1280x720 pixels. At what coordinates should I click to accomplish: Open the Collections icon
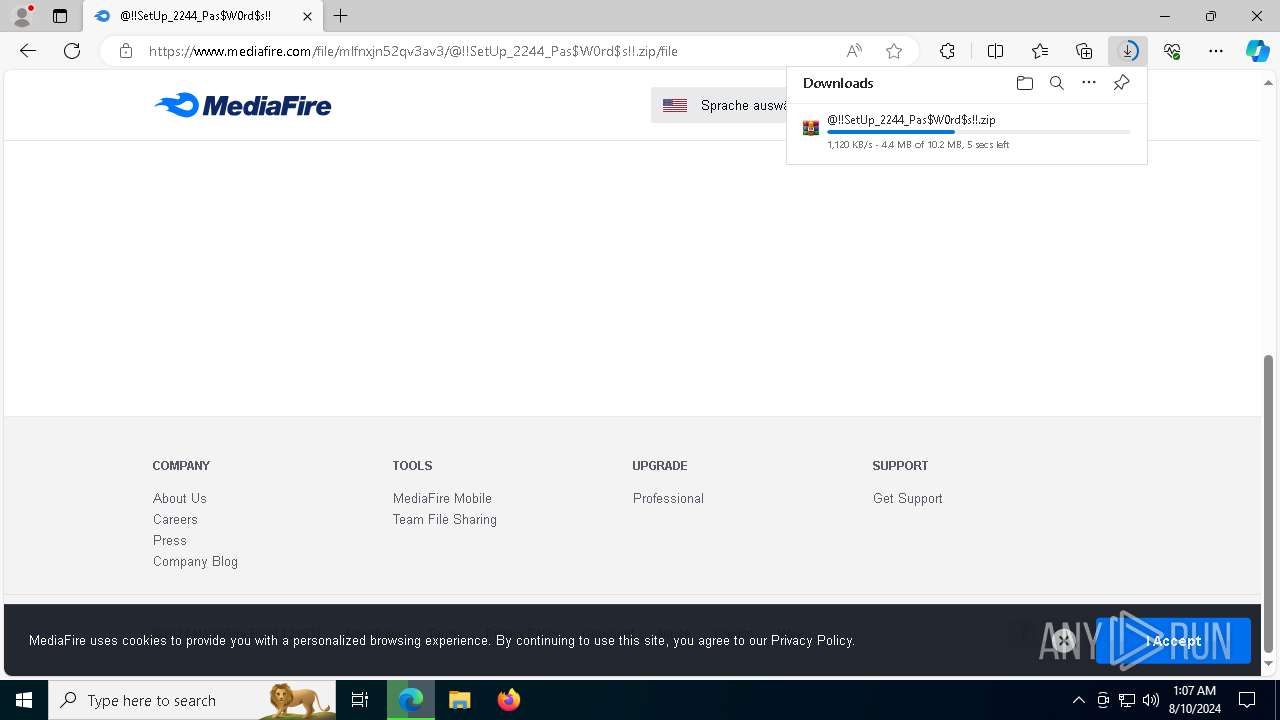1084,51
